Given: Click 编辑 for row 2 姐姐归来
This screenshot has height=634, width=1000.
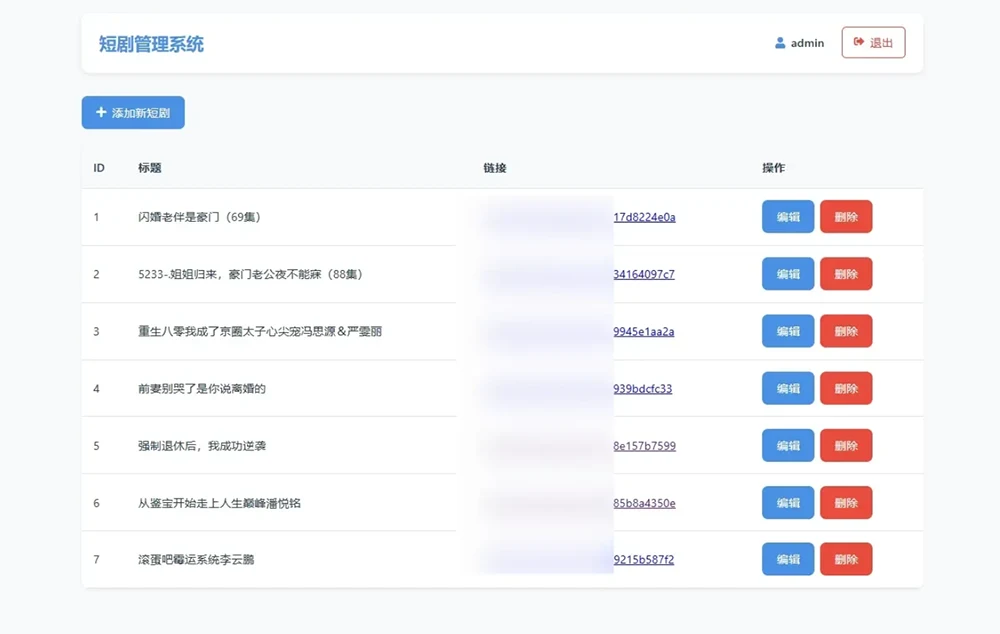Looking at the screenshot, I should [787, 274].
